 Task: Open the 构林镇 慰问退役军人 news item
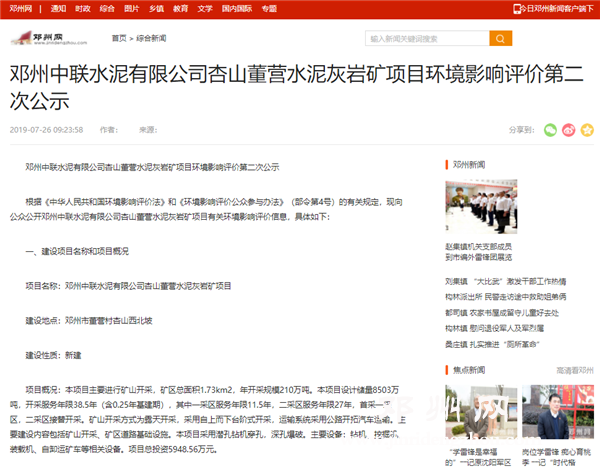(x=494, y=328)
